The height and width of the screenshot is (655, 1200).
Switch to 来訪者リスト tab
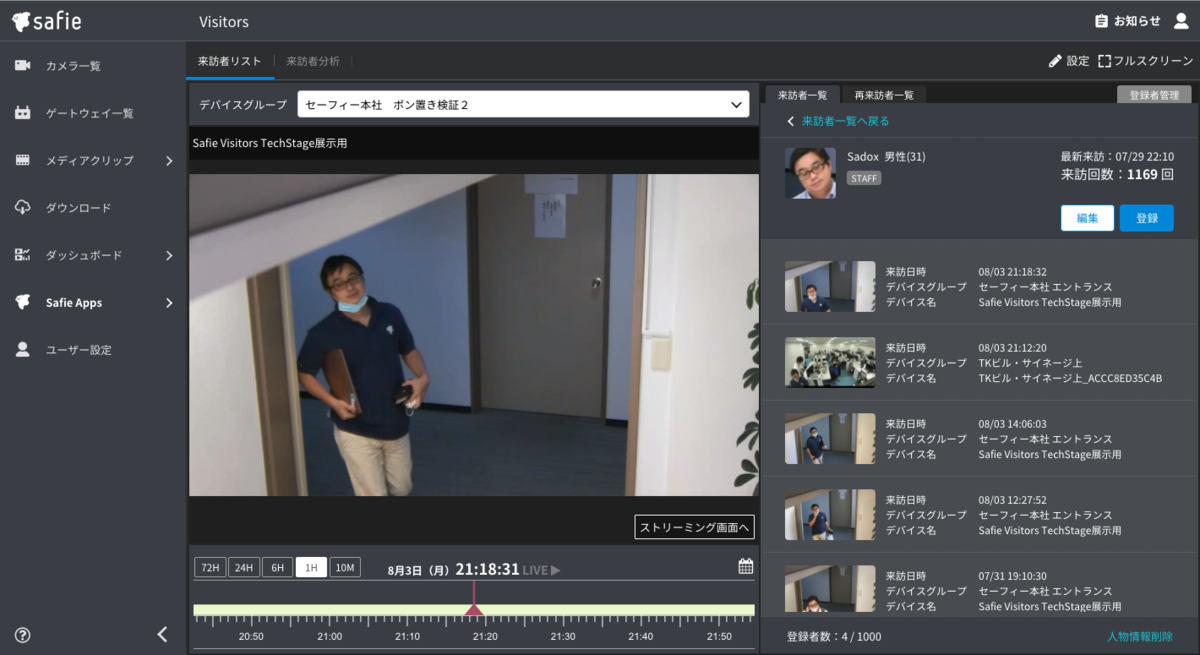click(230, 61)
